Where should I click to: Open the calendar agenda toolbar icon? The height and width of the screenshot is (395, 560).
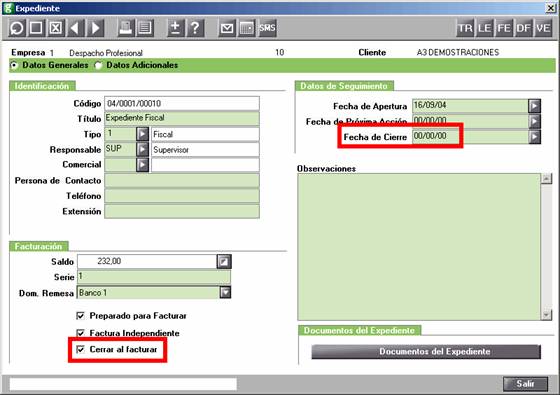(246, 28)
